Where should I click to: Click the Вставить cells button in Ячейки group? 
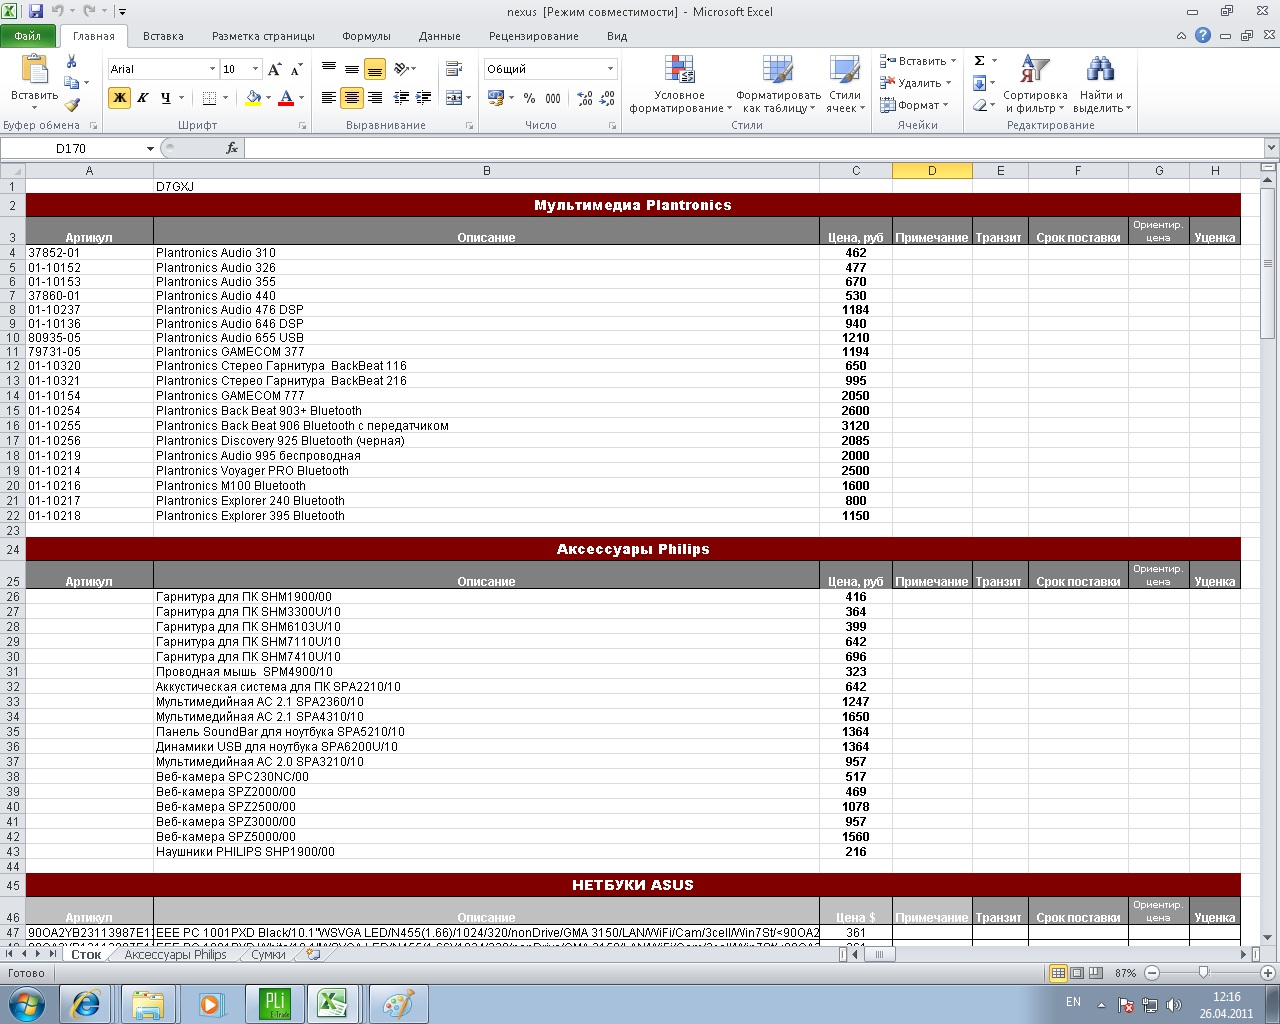pyautogui.click(x=918, y=61)
